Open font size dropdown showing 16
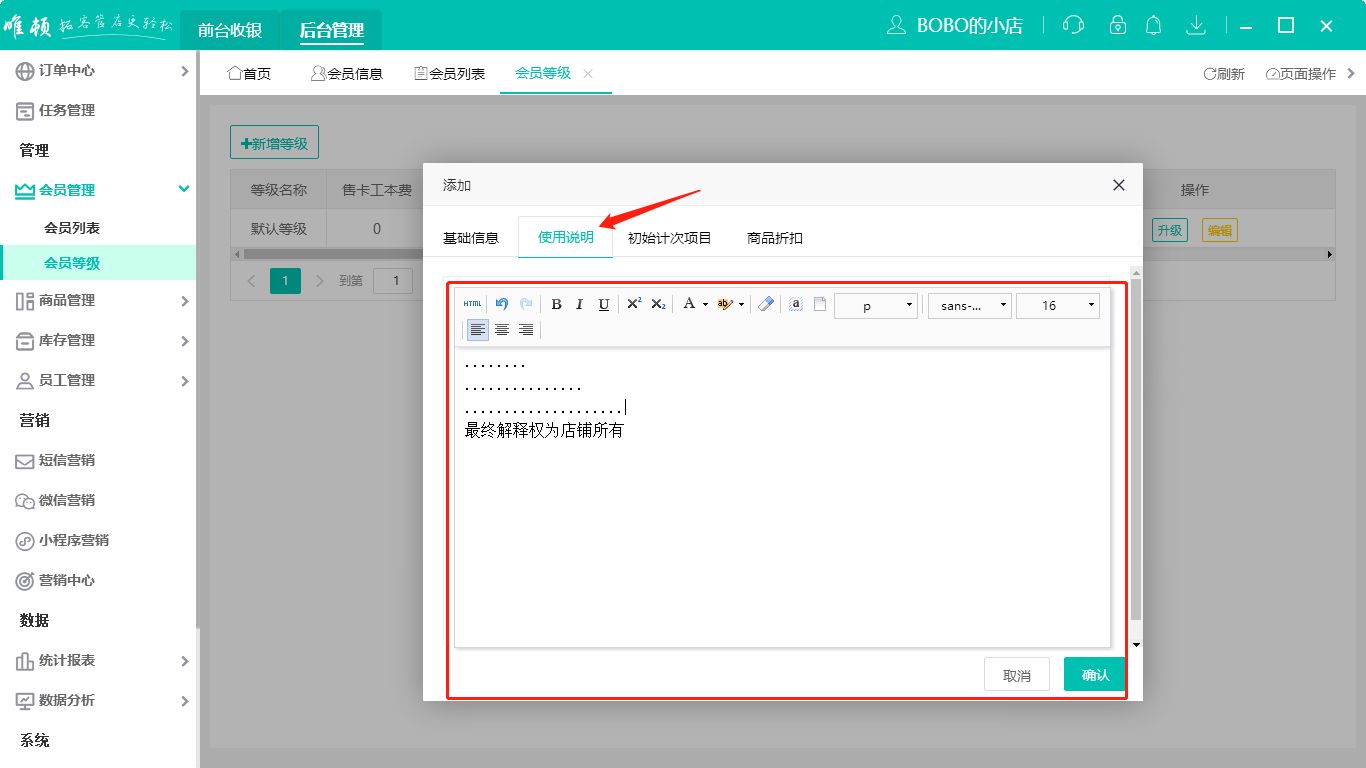 (1058, 305)
